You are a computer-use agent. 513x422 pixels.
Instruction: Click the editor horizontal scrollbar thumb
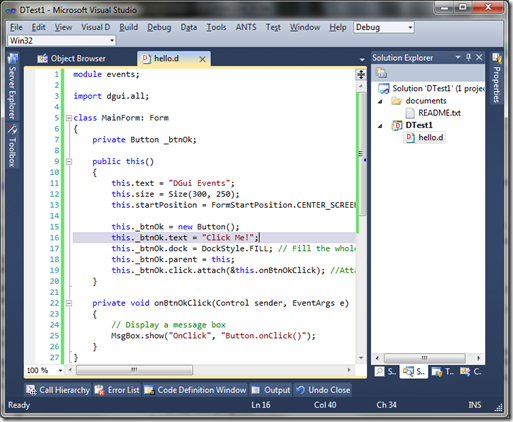[x=134, y=370]
